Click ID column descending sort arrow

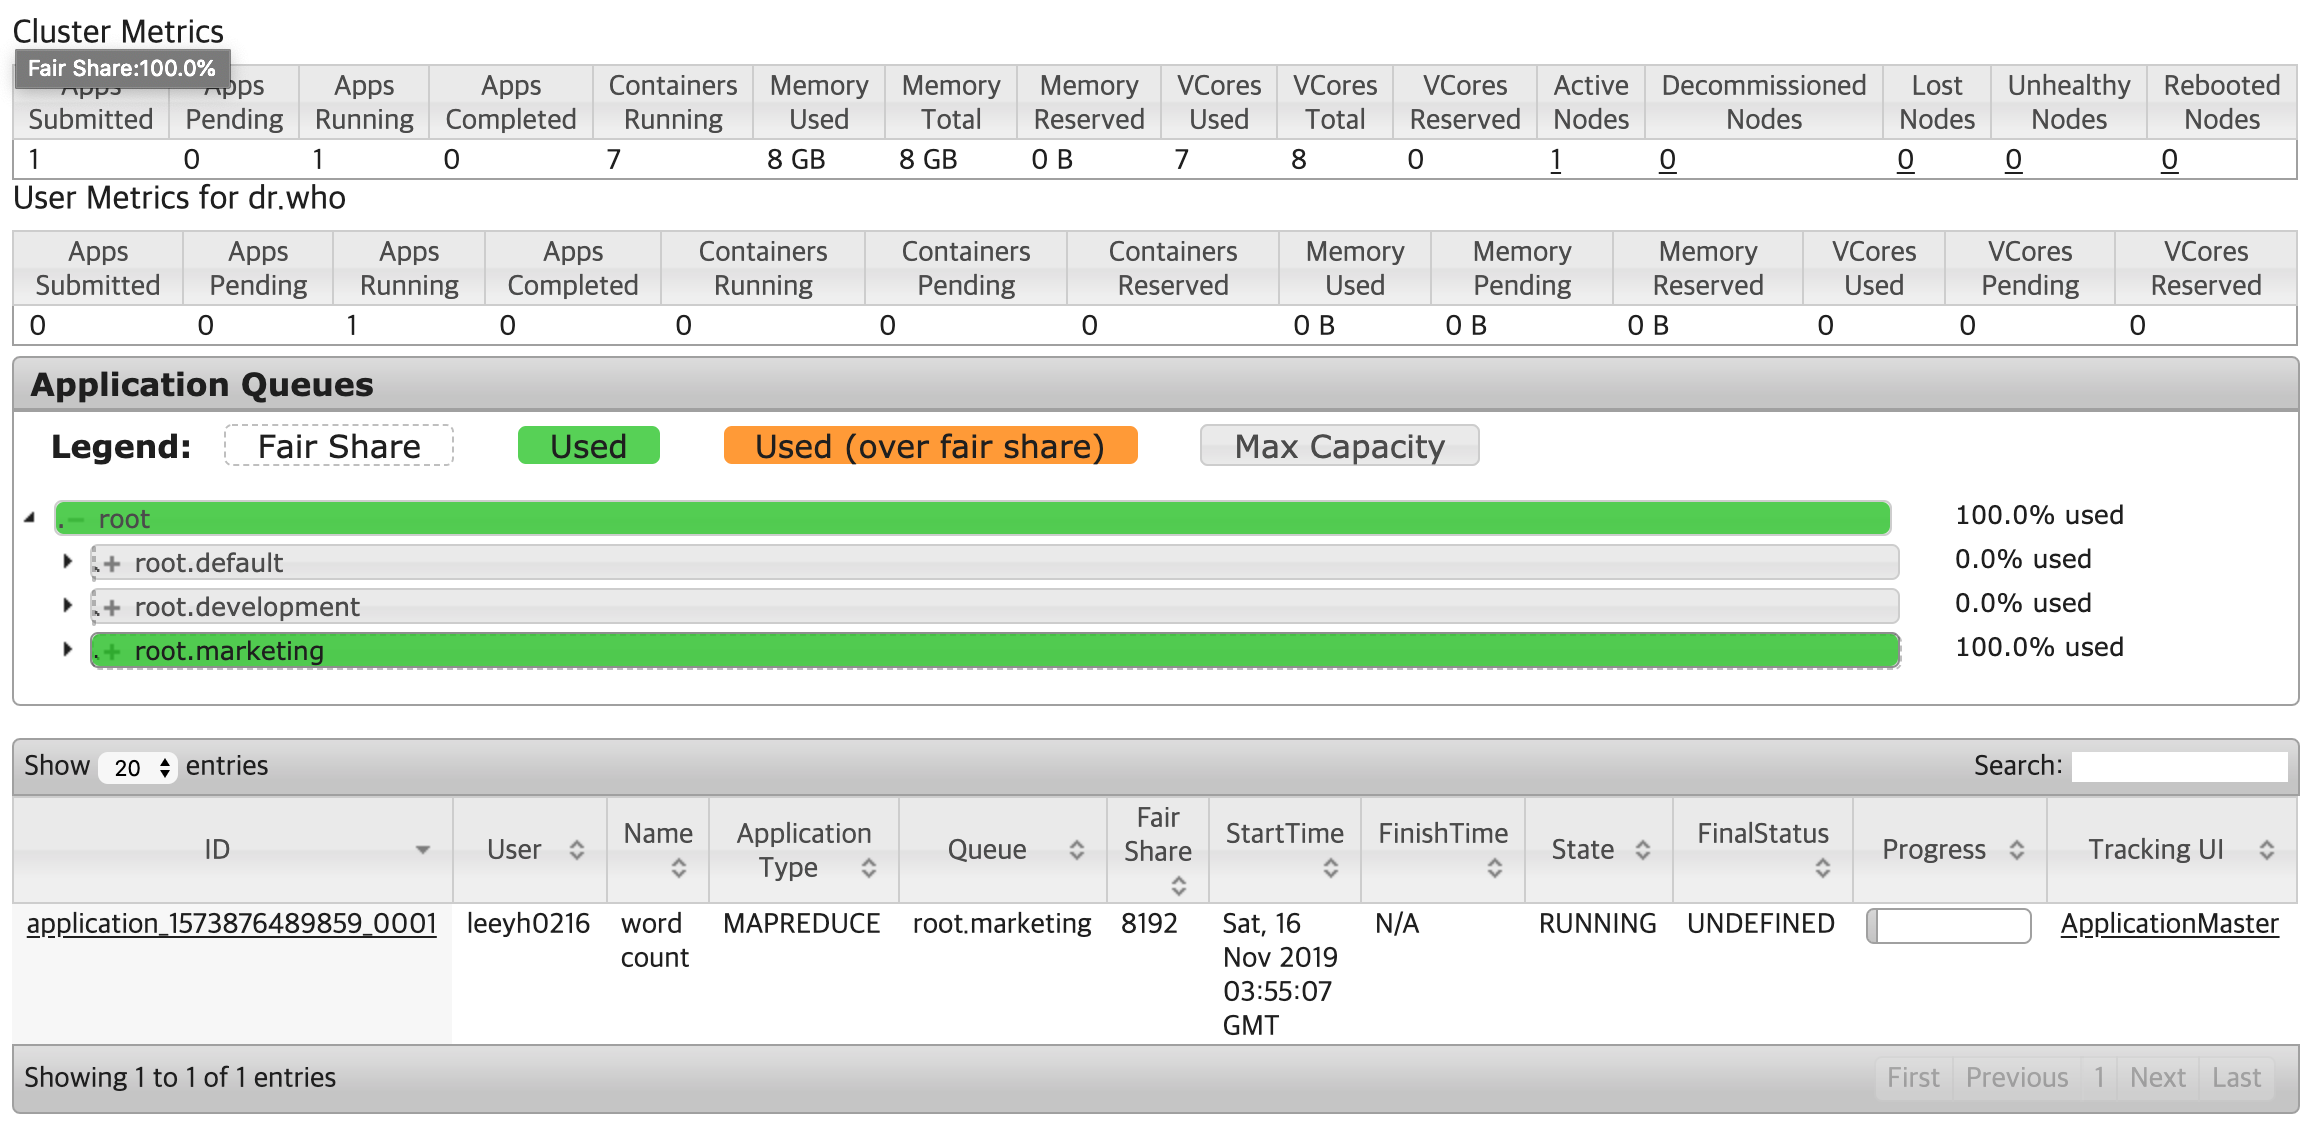click(x=422, y=850)
